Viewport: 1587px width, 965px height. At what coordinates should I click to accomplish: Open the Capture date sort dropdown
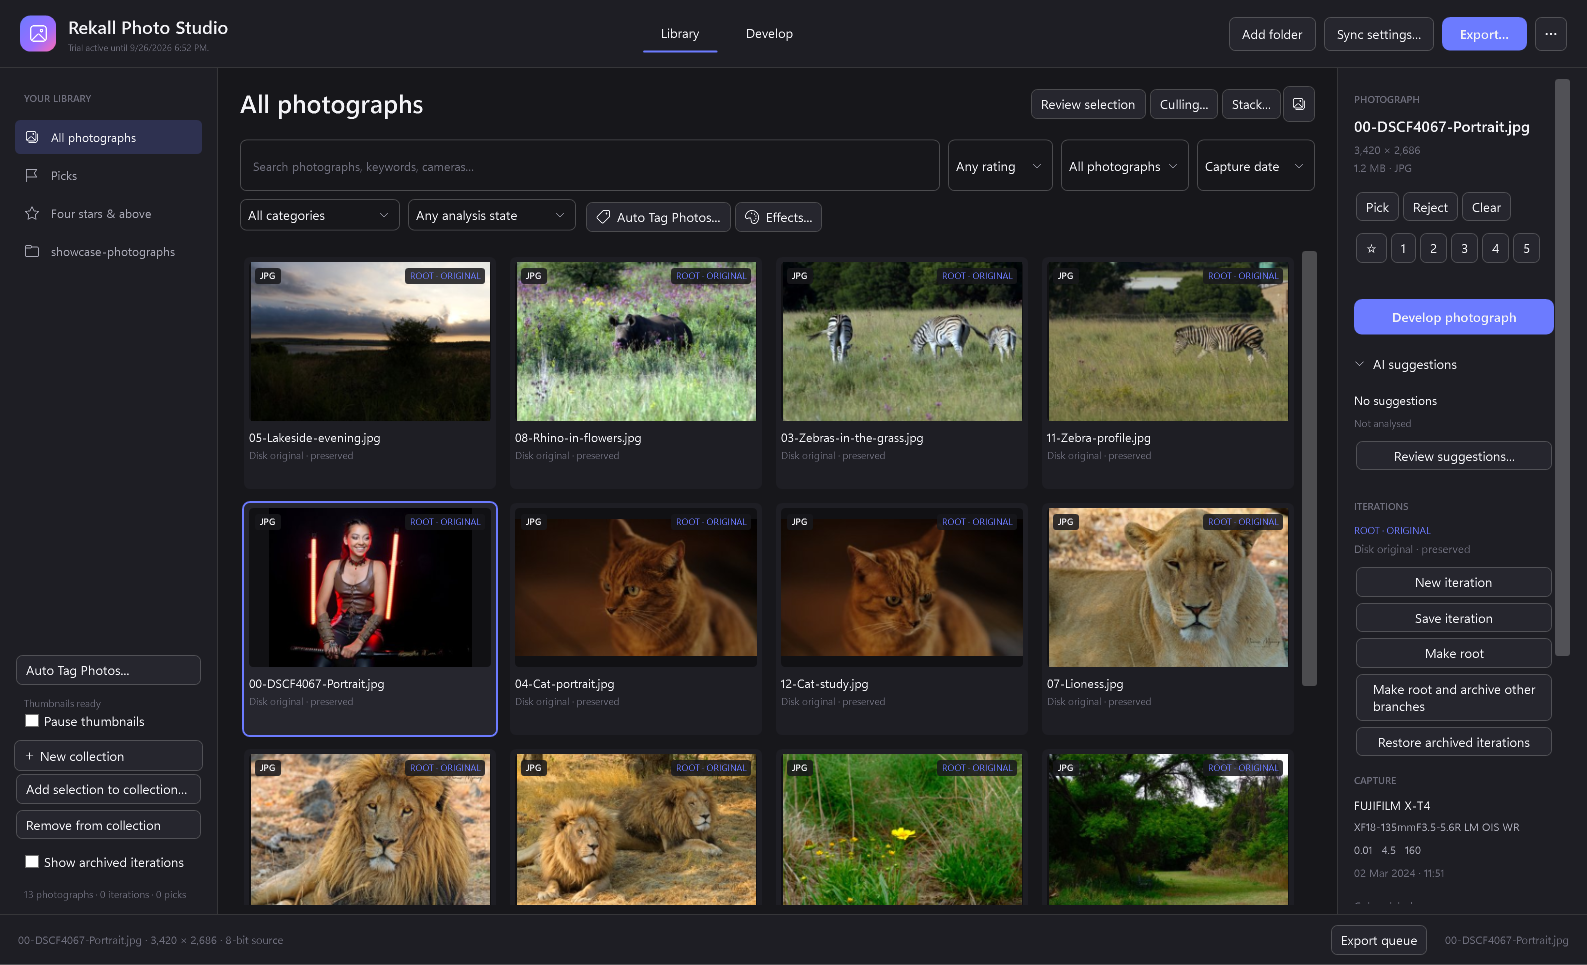(x=1255, y=166)
